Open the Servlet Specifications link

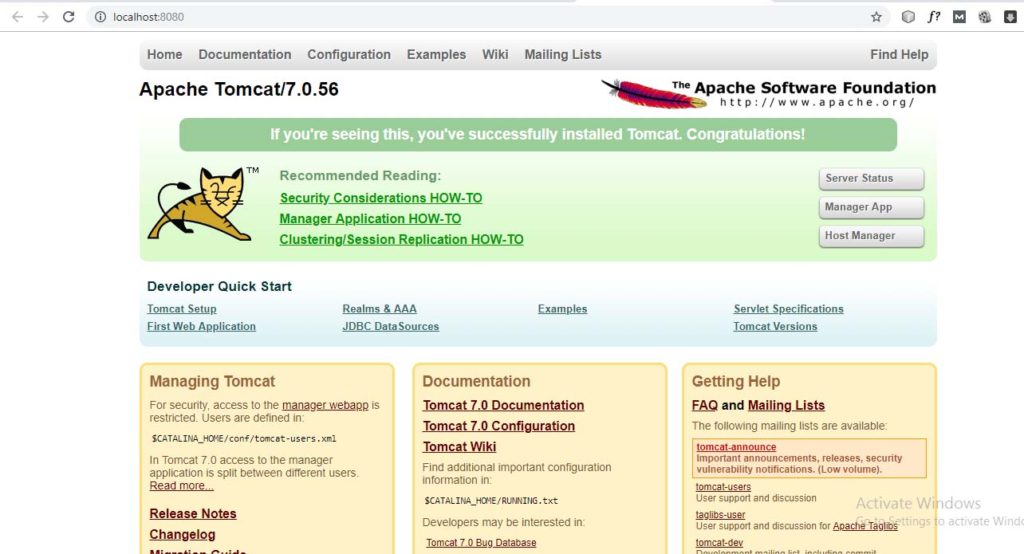point(788,309)
